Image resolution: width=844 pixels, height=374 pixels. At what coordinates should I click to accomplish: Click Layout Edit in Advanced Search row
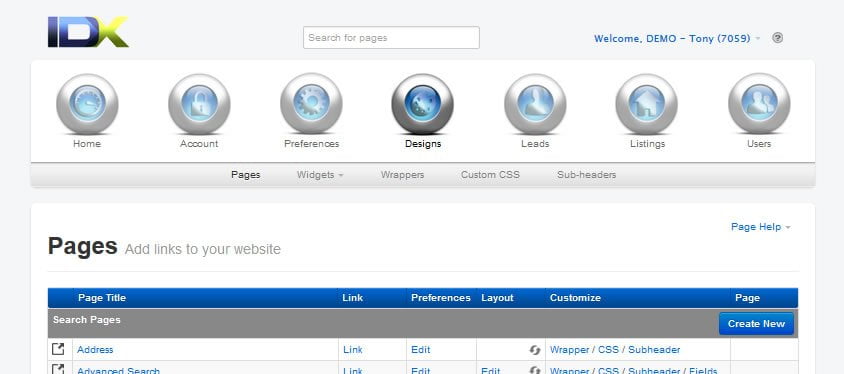coord(490,370)
